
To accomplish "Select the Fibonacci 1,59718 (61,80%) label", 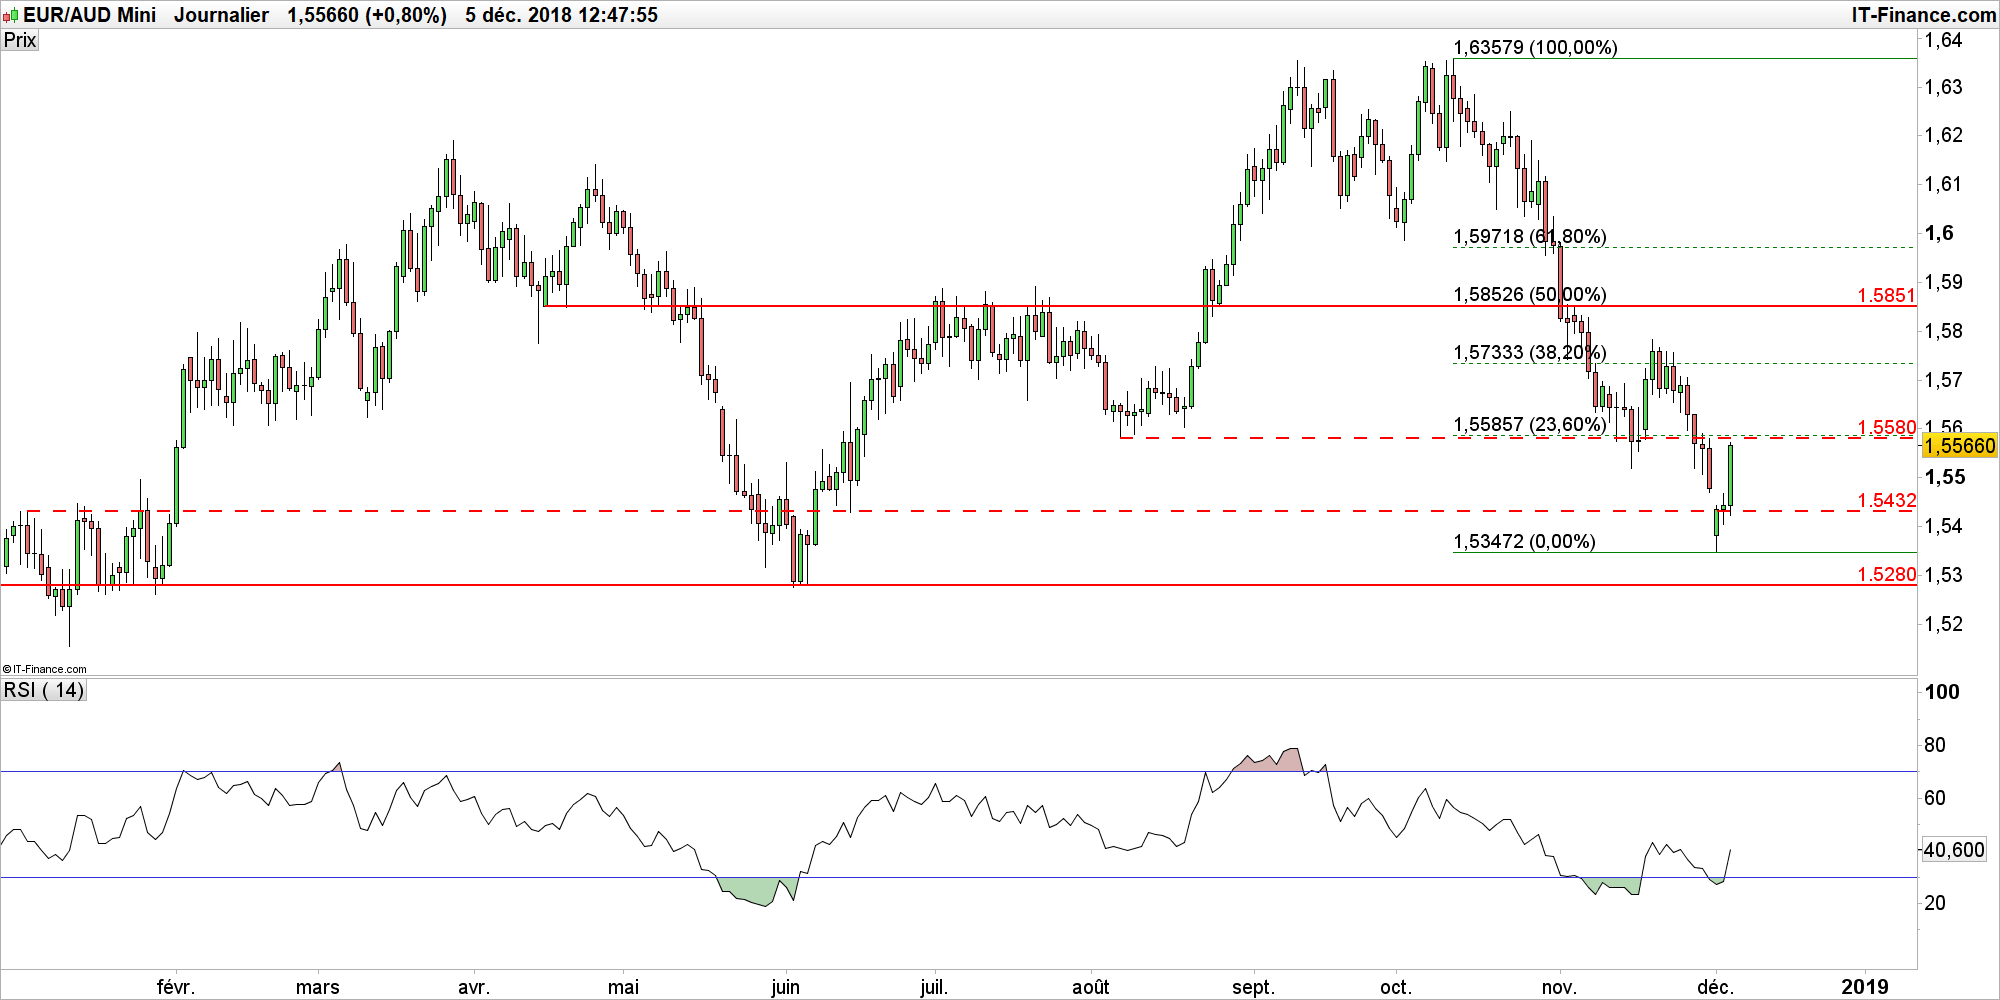I will click(1529, 236).
